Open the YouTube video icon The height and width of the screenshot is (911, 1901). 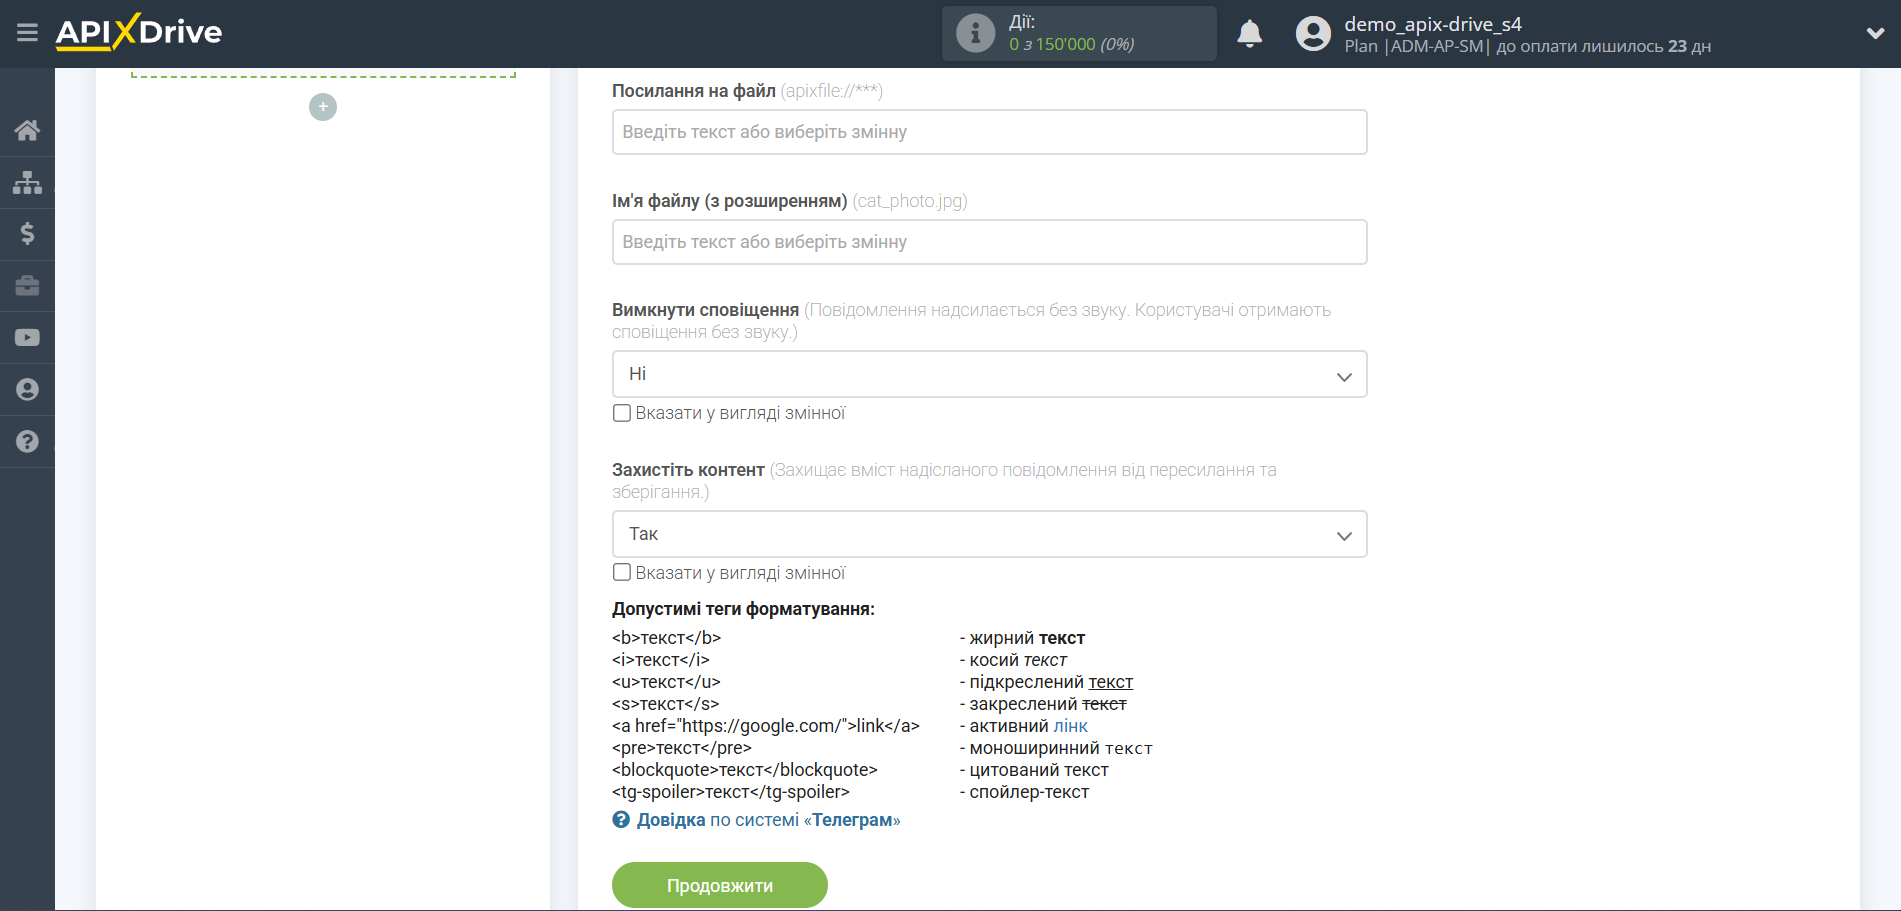pyautogui.click(x=27, y=338)
